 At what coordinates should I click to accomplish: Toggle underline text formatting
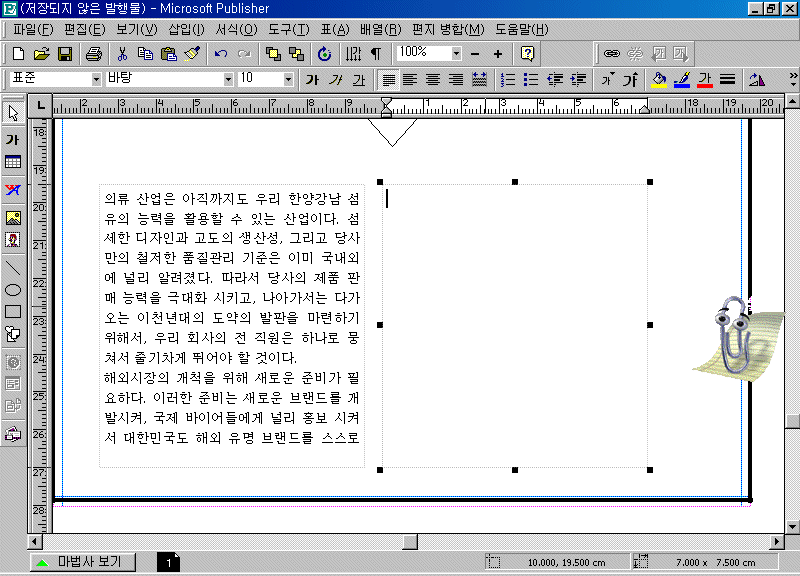click(x=358, y=79)
